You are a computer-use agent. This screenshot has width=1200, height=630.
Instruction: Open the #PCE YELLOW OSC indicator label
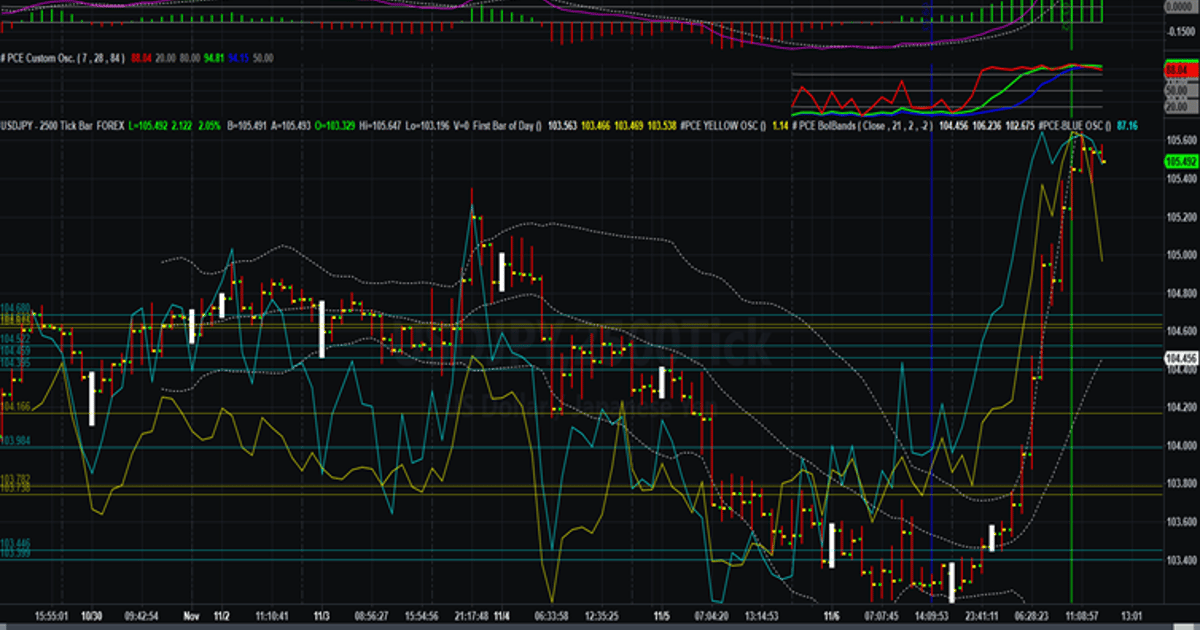(x=721, y=125)
